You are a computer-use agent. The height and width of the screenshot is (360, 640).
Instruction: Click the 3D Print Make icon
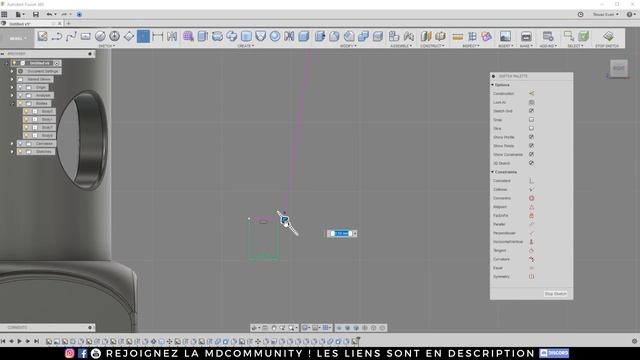click(x=526, y=36)
